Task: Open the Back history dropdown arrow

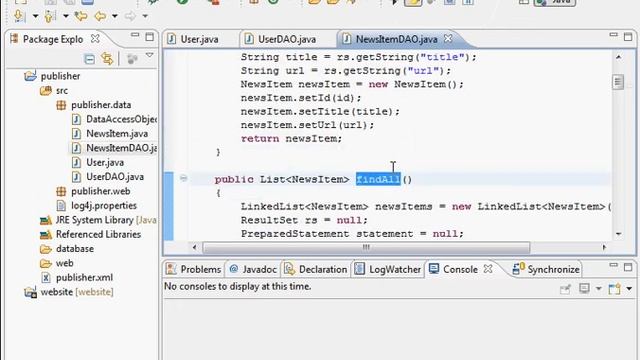Action: tap(115, 16)
